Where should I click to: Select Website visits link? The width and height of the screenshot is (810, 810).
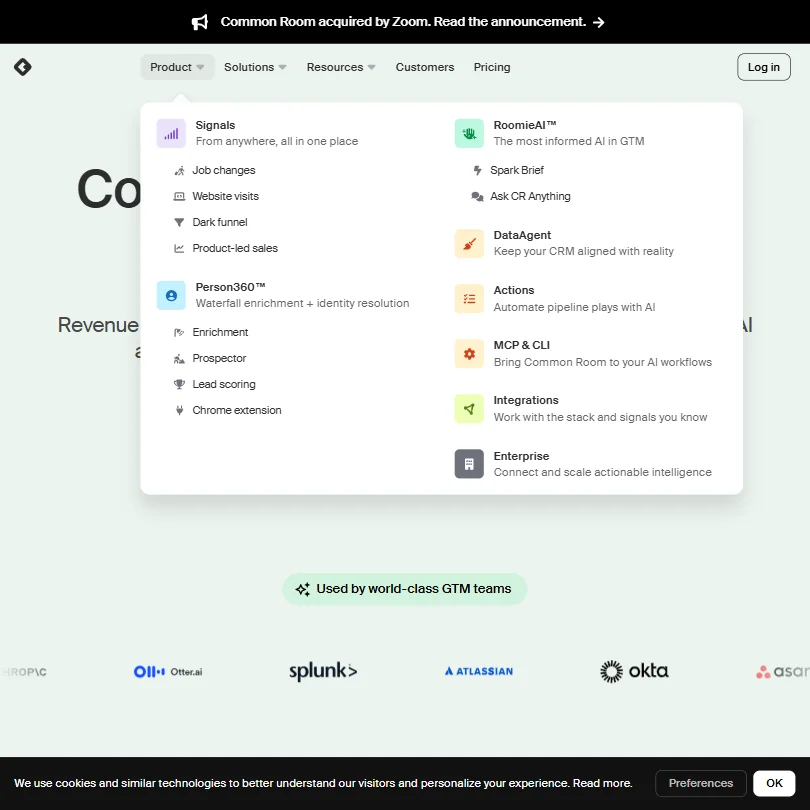[x=226, y=196]
